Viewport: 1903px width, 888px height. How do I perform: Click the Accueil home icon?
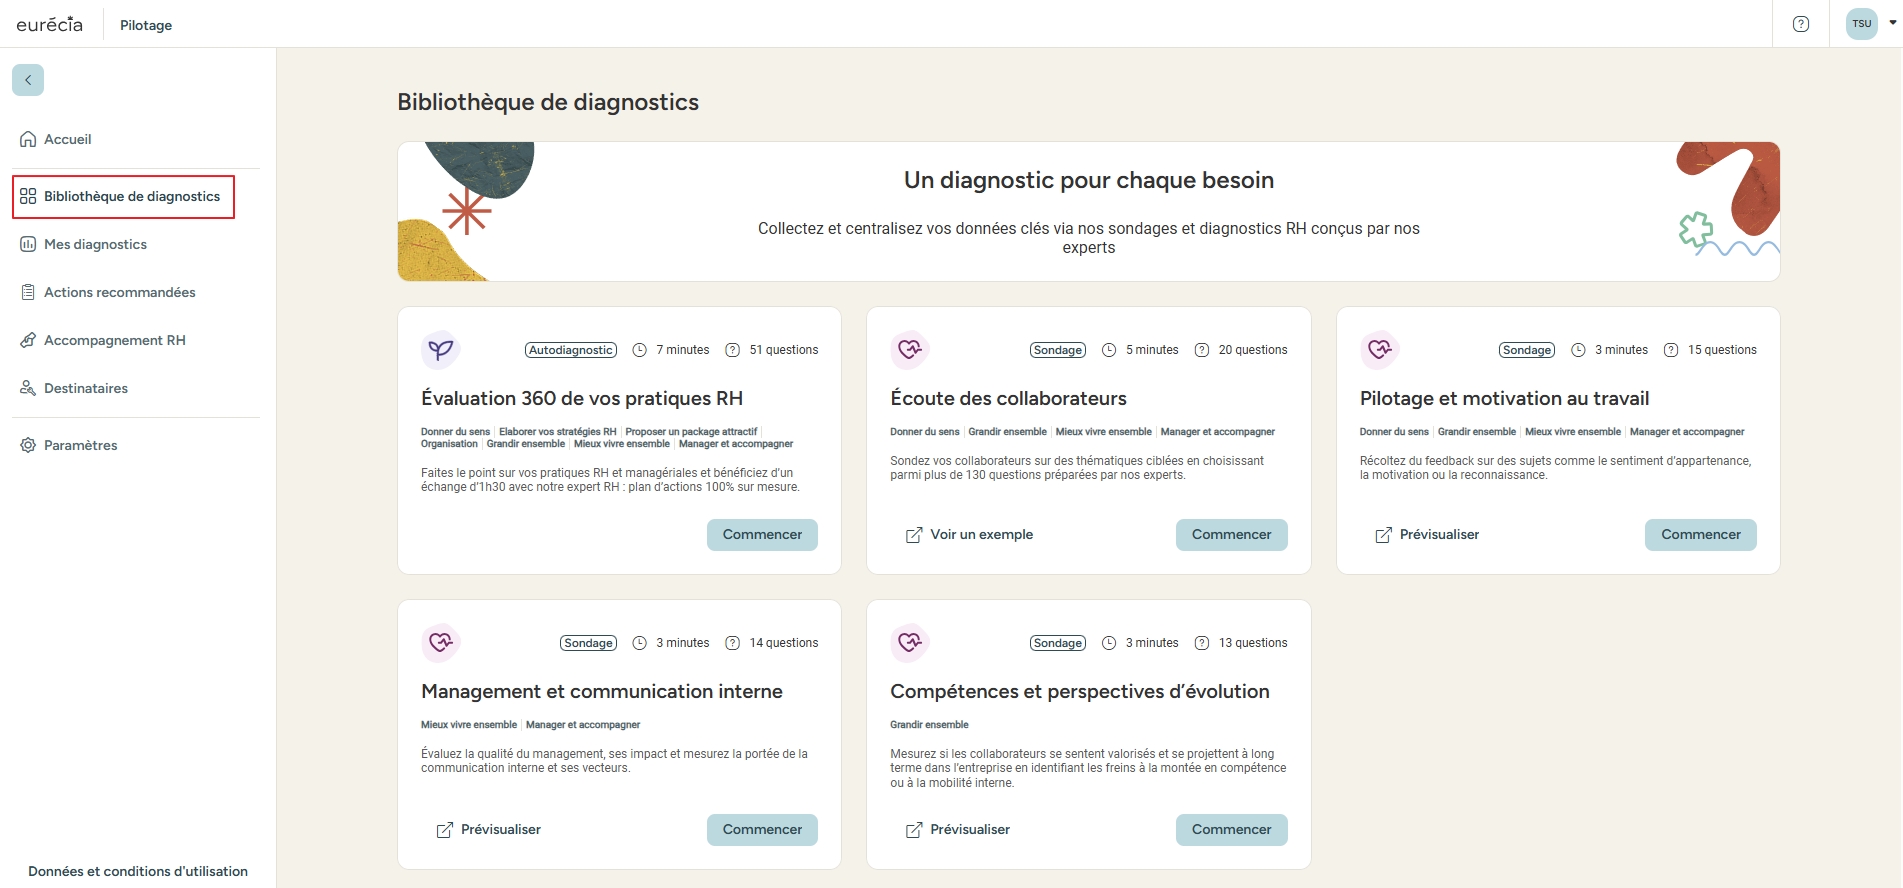coord(28,139)
